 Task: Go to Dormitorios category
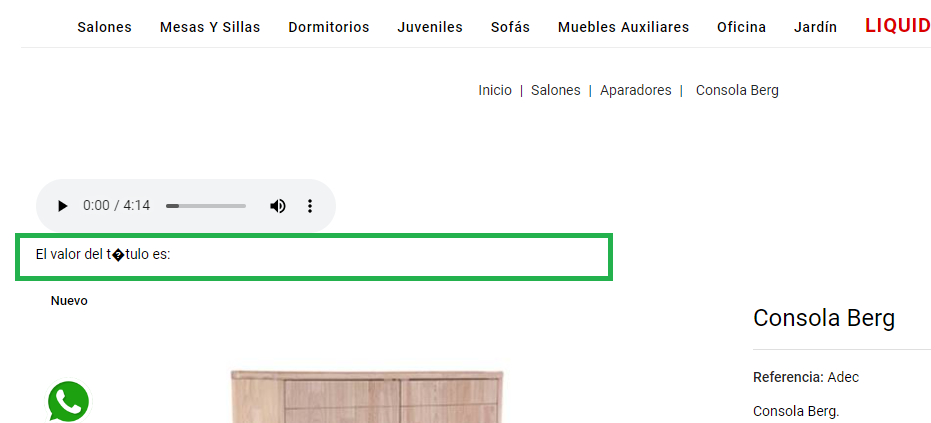pos(329,27)
